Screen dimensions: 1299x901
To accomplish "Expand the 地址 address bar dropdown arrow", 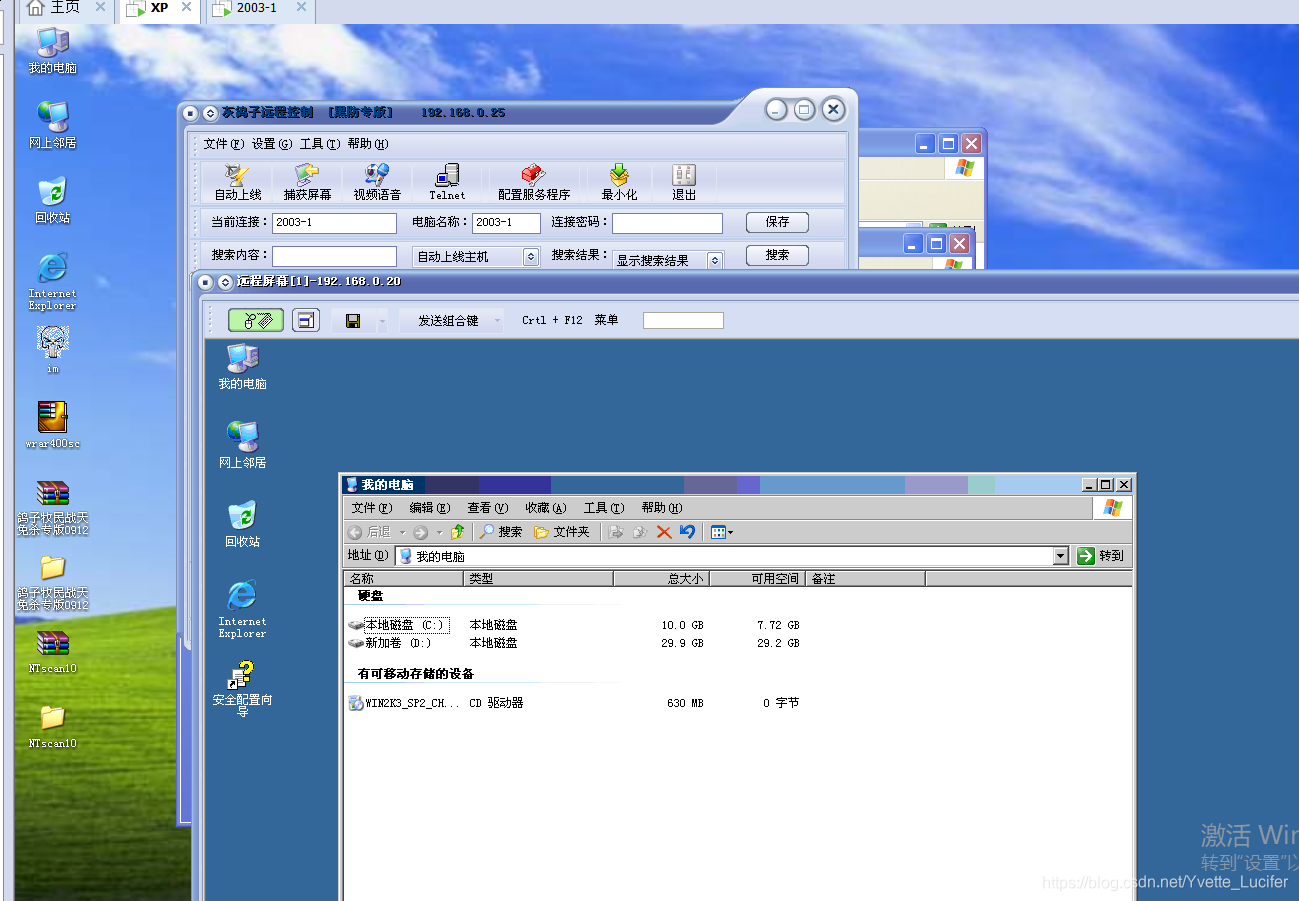I will (1061, 556).
